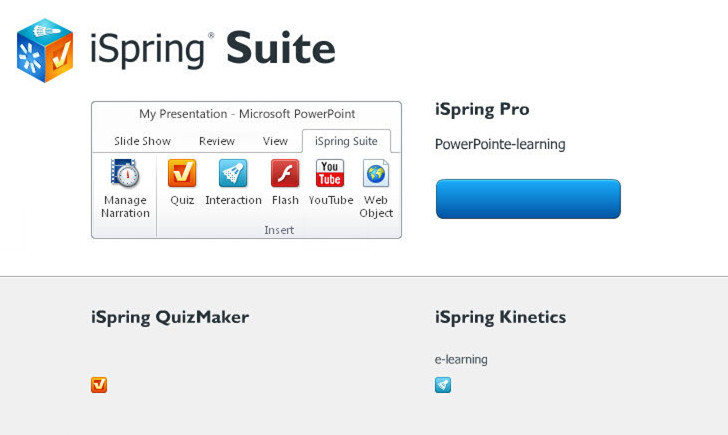Screen dimensions: 728x435
Task: Open the Review ribbon tab
Action: click(x=217, y=141)
